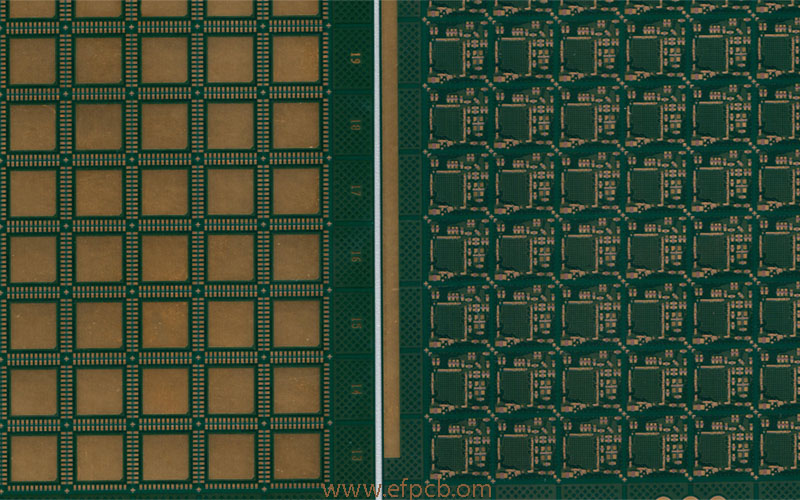800x500 pixels.
Task: Pick the row 14 number marker
Action: pyautogui.click(x=355, y=390)
